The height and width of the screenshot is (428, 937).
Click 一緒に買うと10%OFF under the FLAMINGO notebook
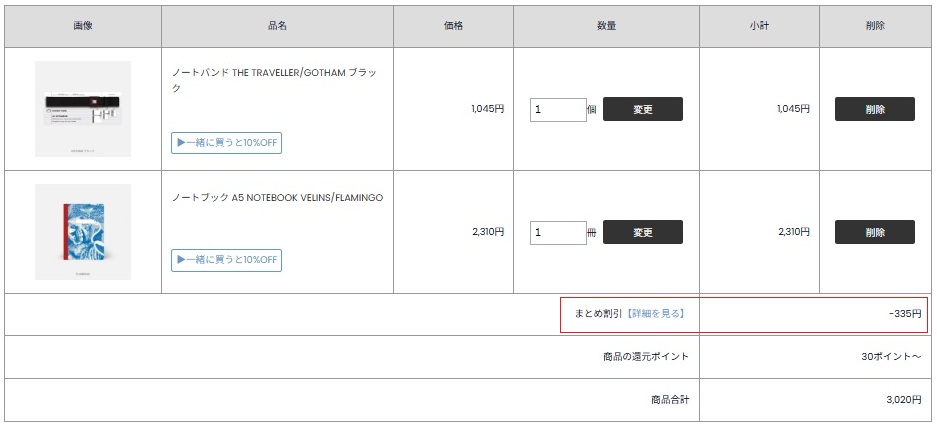click(226, 260)
